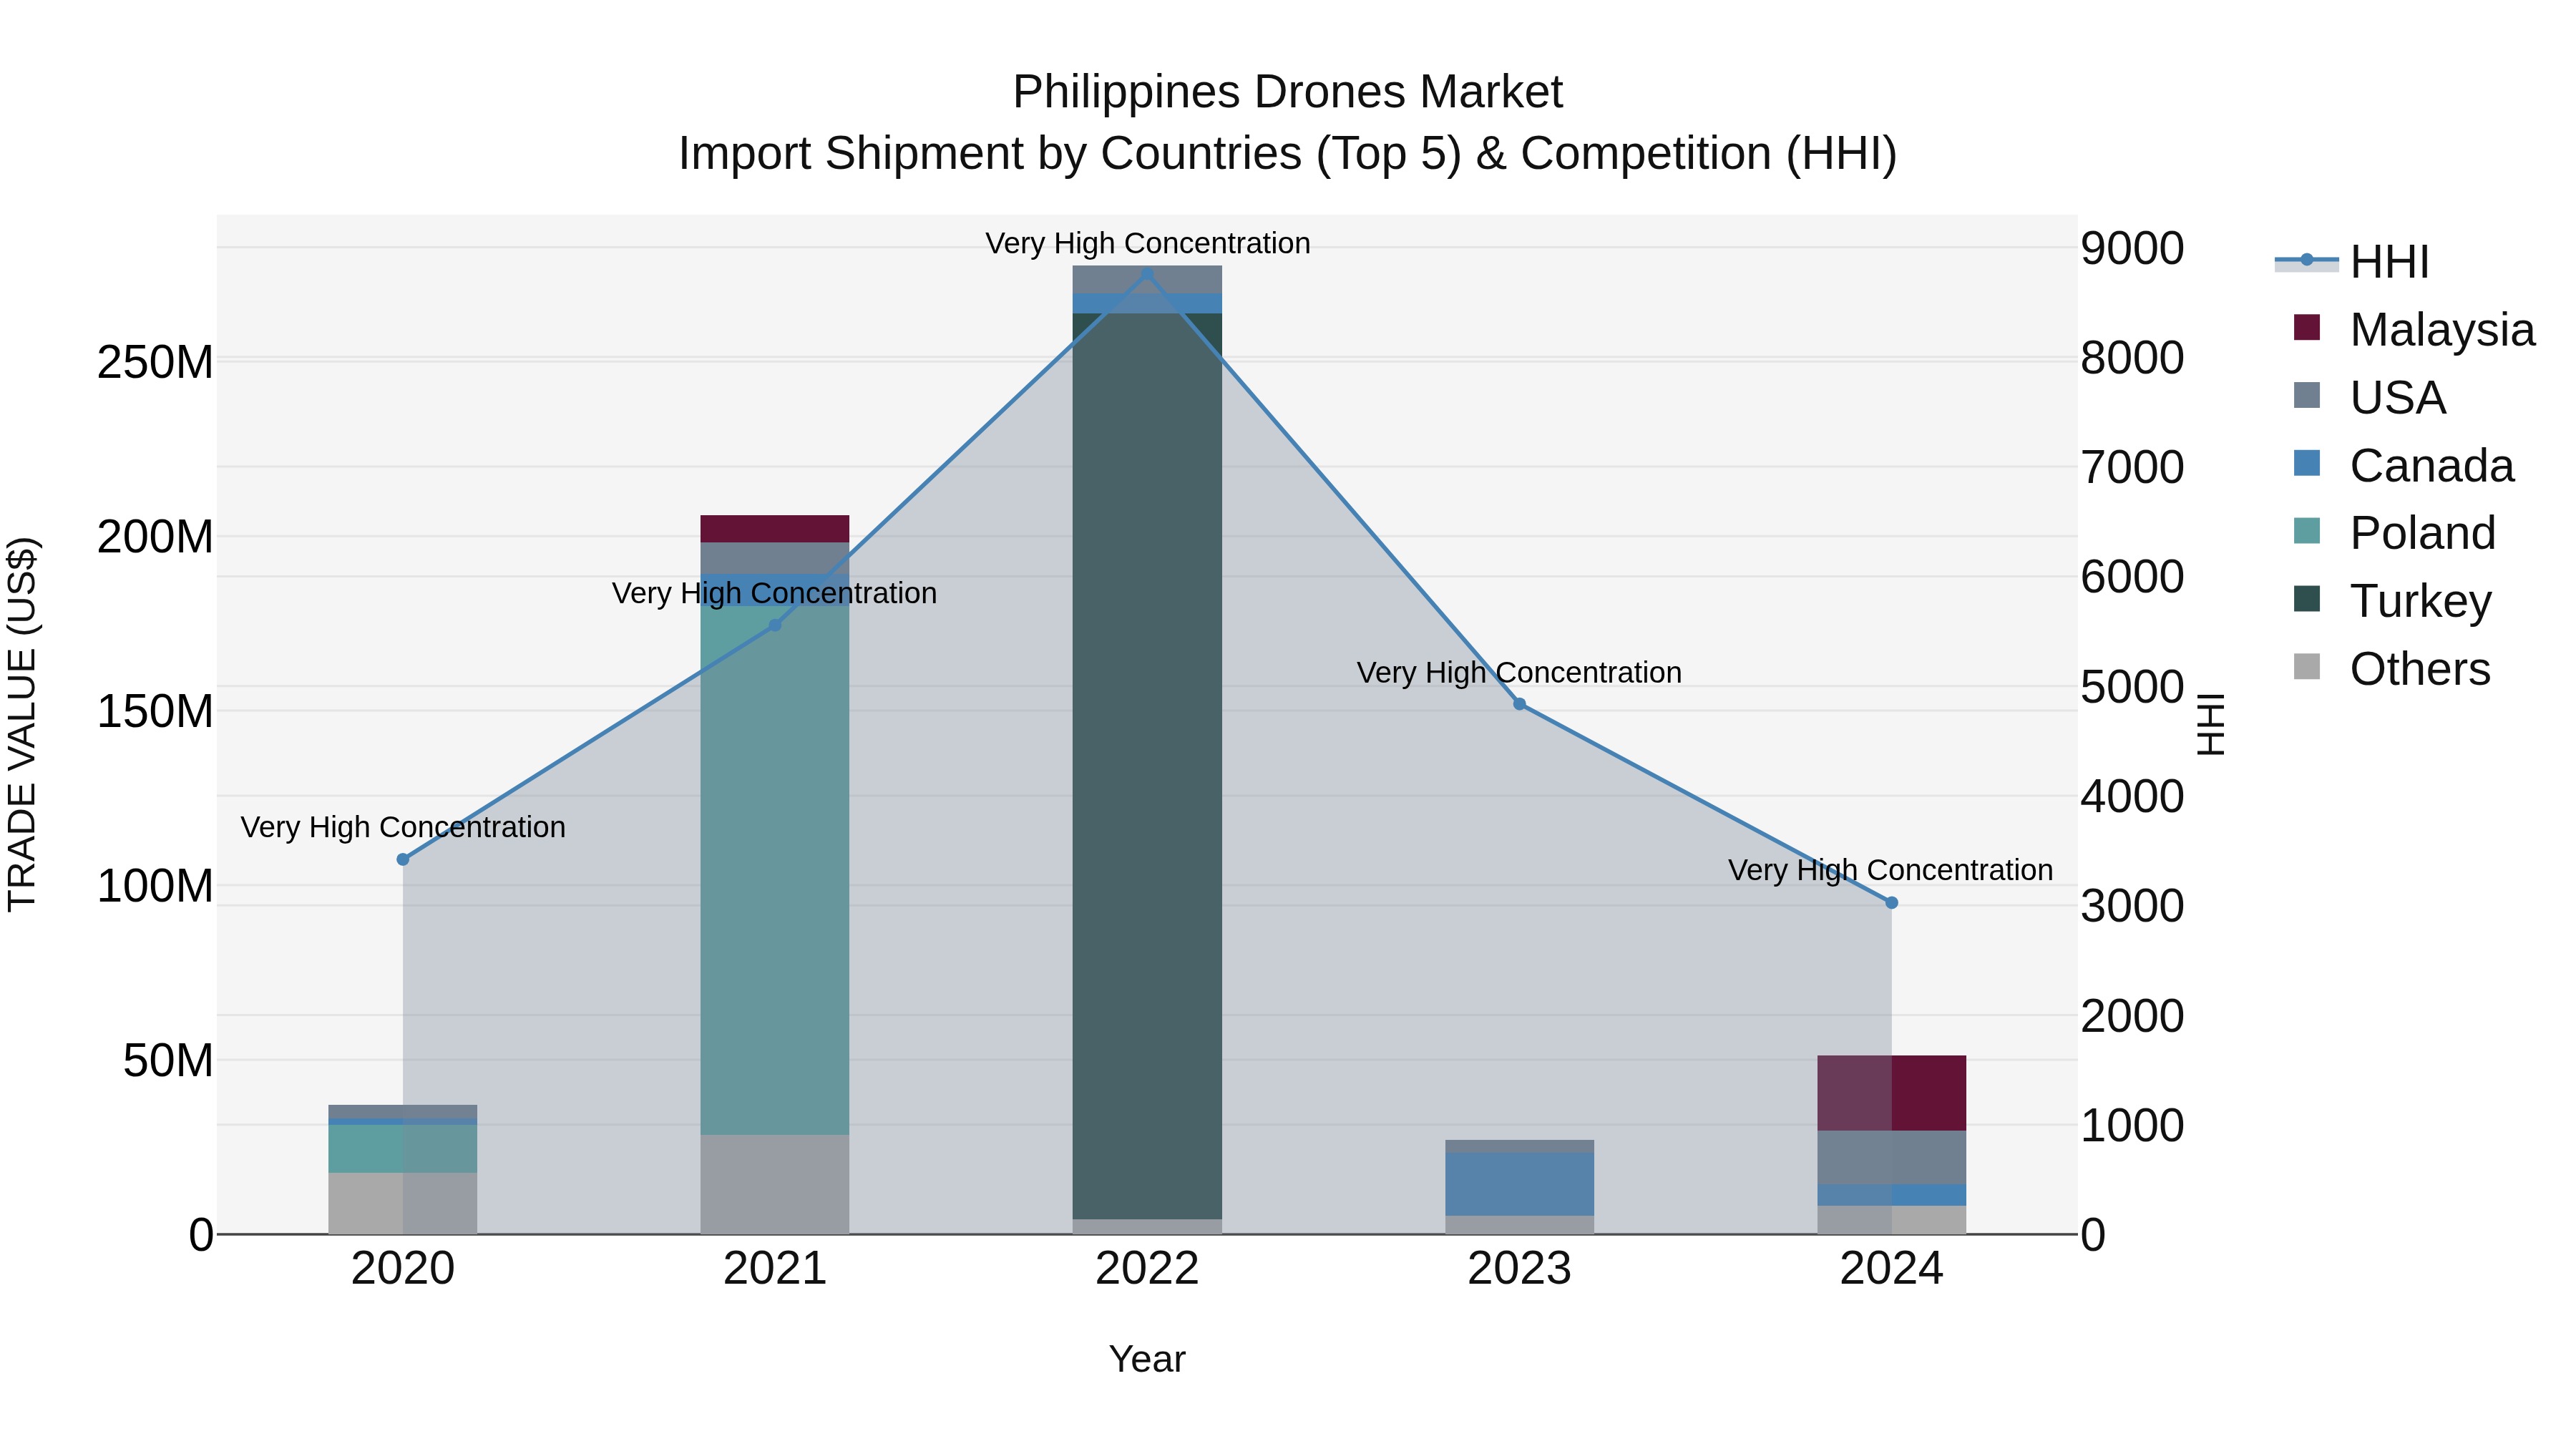Click the Turkey dark green legend swatch
Screen dimensions: 2576x1449
[x=2306, y=598]
